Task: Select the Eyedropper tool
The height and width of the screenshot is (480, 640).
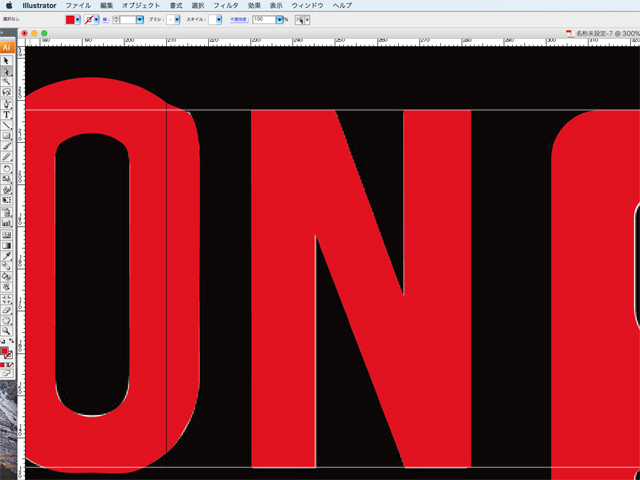Action: tap(7, 255)
